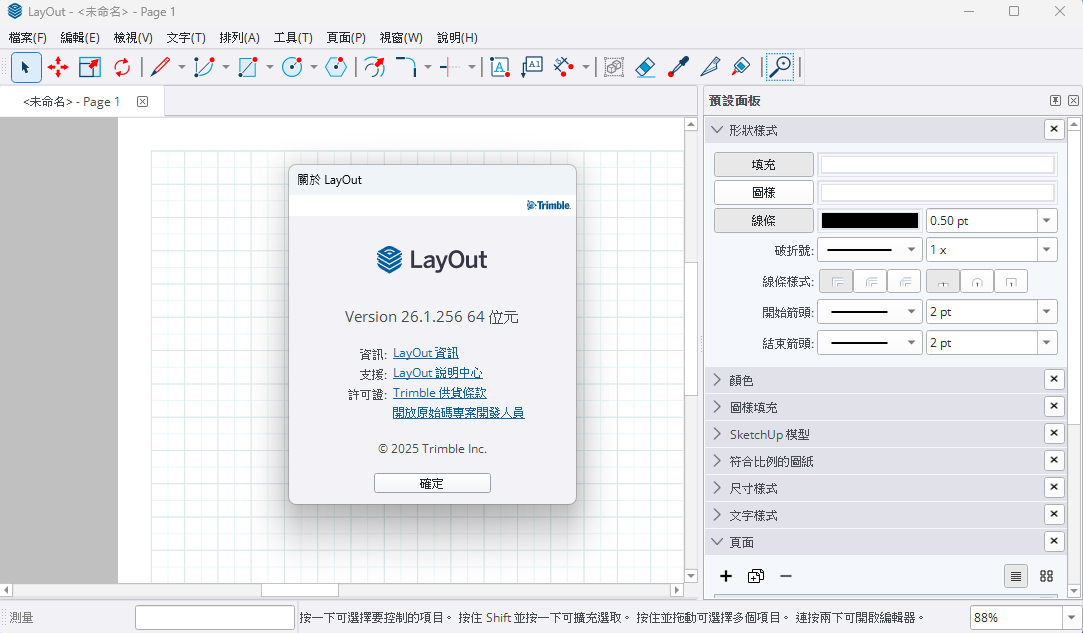Duplicate the page in 頁面 panel
The height and width of the screenshot is (633, 1083).
(756, 576)
